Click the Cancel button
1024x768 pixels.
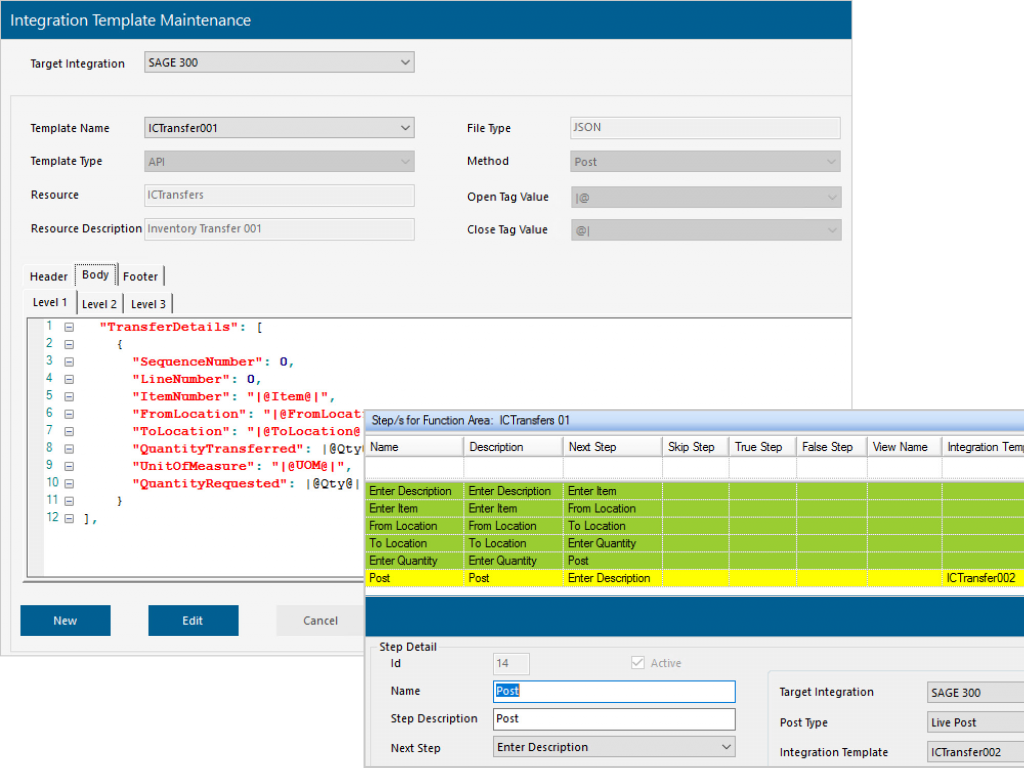pos(320,620)
